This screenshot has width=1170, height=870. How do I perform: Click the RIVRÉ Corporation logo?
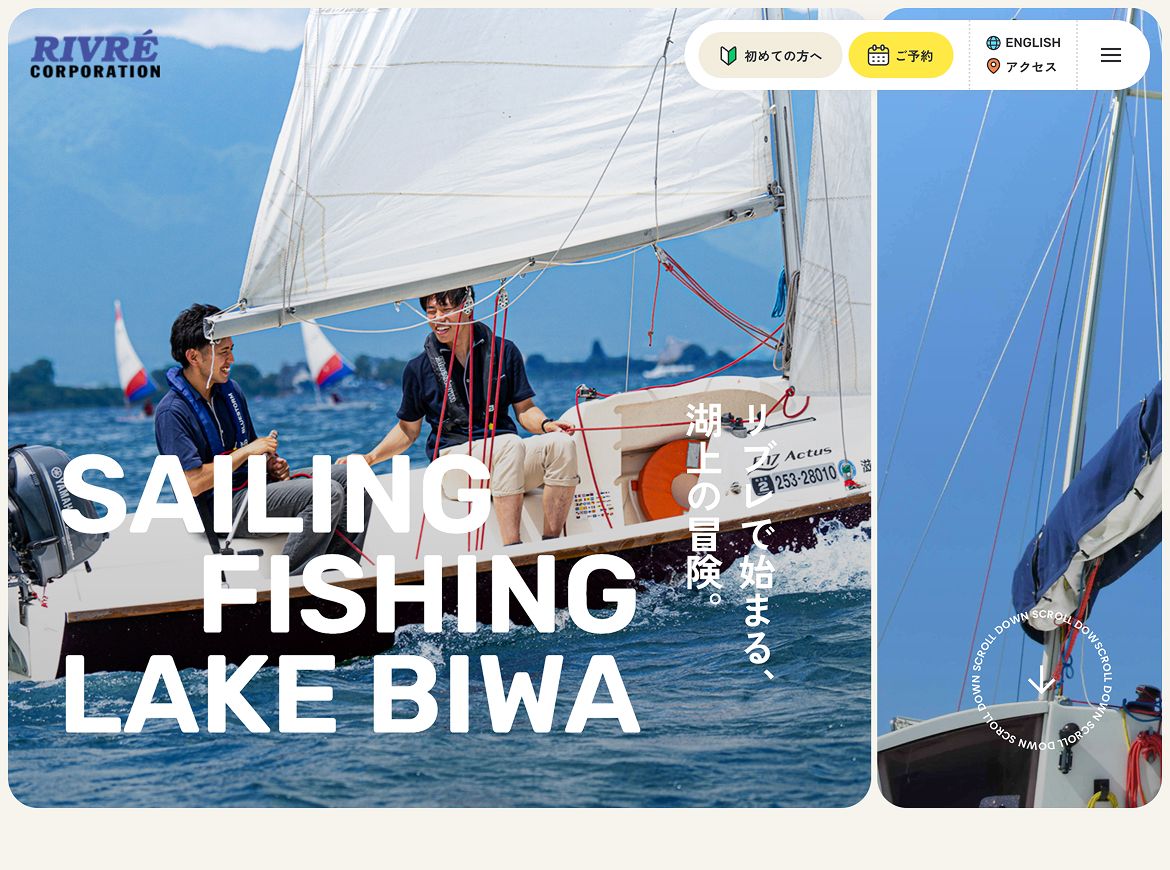coord(95,54)
